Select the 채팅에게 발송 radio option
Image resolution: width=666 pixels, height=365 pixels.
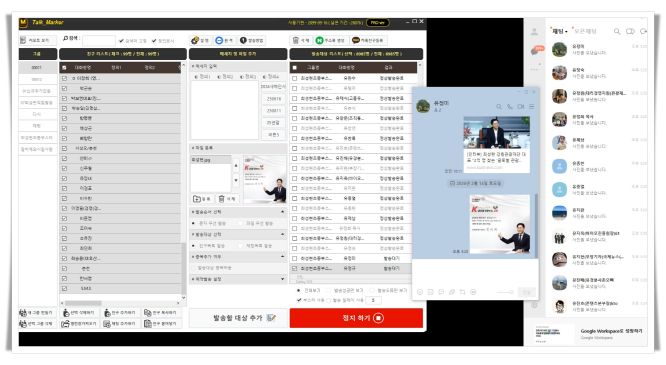(x=256, y=246)
